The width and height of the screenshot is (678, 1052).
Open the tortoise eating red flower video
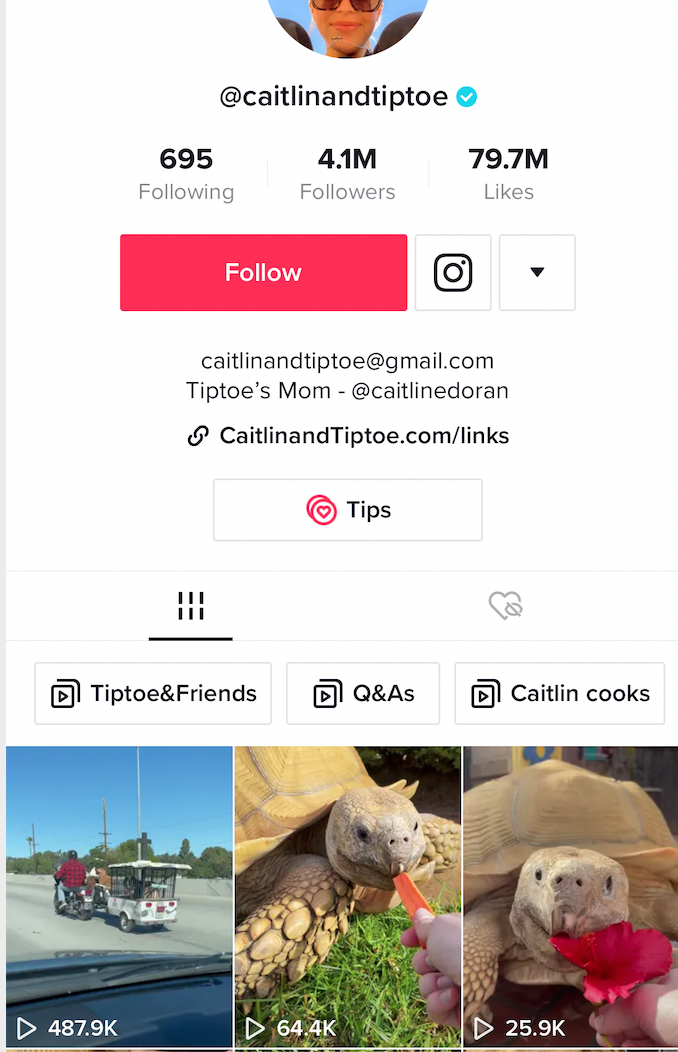(x=571, y=896)
